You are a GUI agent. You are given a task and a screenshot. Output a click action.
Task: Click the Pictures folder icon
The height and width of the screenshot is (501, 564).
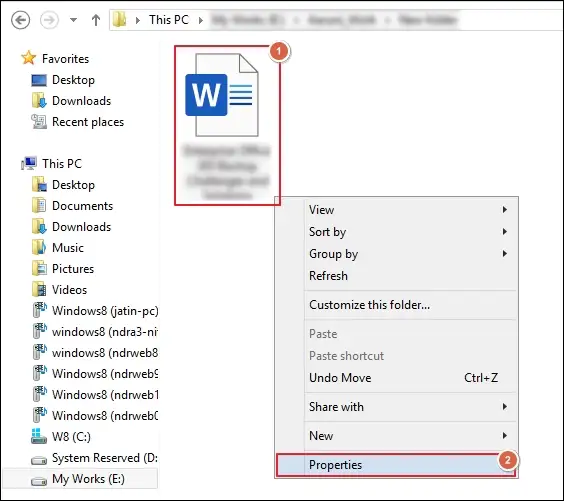point(39,268)
